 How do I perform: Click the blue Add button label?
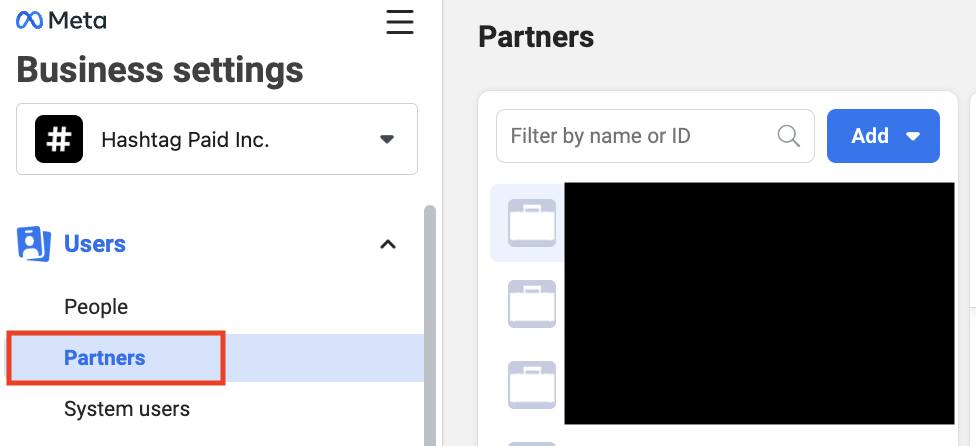(870, 136)
